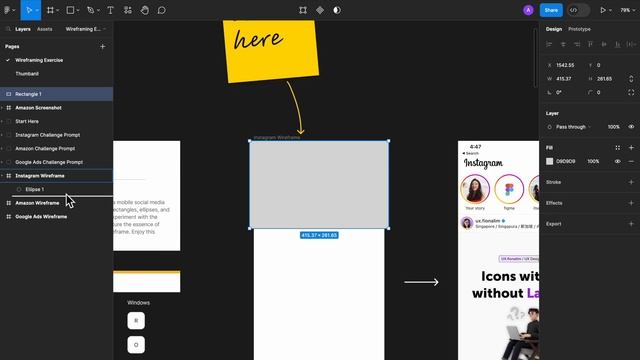Screen dimensions: 640x360
Task: Toggle visibility of the D9D9D9 fill
Action: (x=618, y=161)
